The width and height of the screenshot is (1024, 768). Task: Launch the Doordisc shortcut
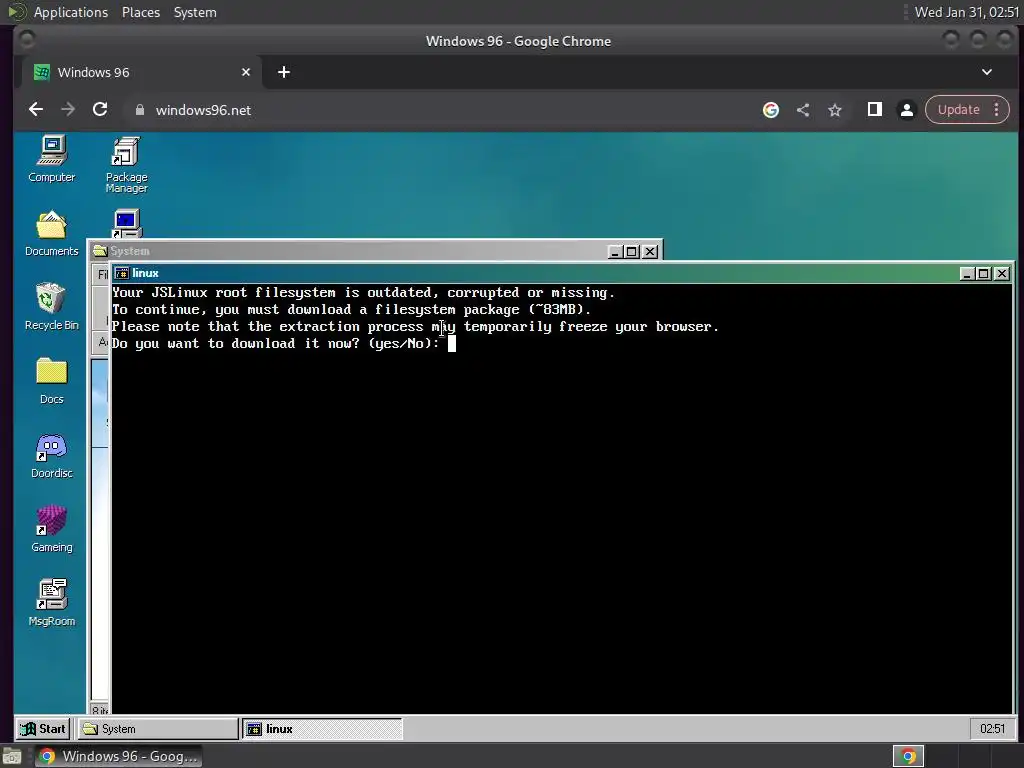pyautogui.click(x=52, y=456)
